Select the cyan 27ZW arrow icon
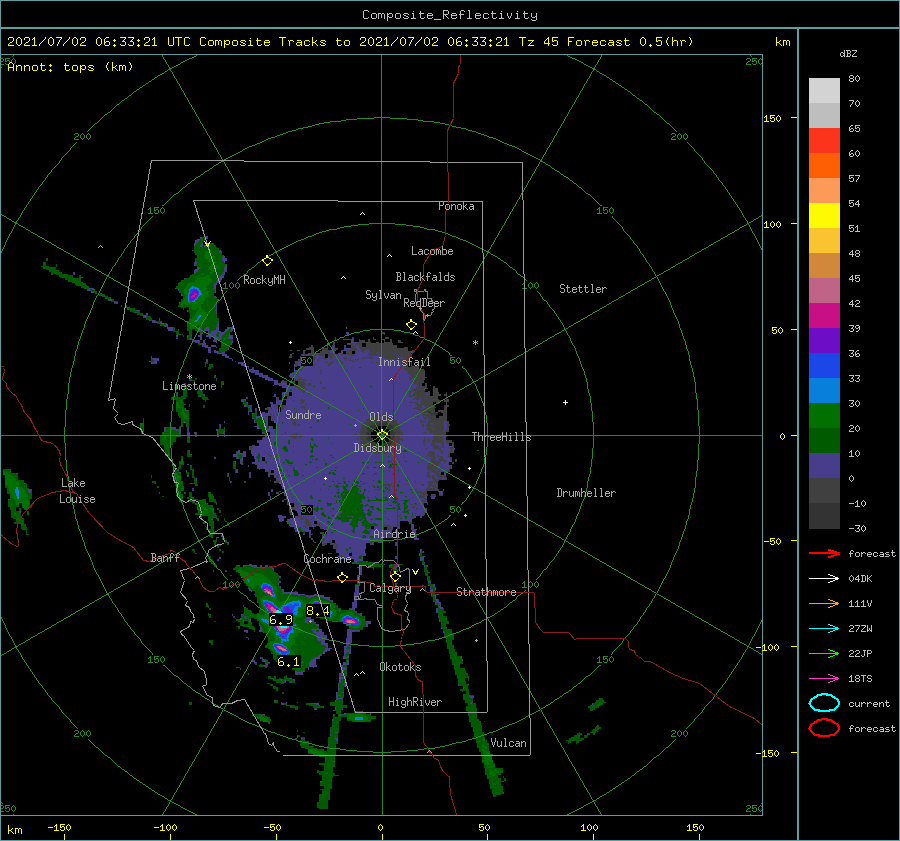The height and width of the screenshot is (841, 900). coord(824,629)
